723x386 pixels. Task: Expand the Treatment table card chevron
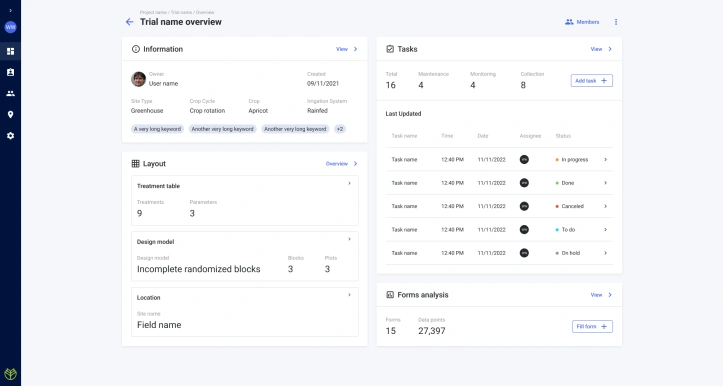click(x=349, y=183)
